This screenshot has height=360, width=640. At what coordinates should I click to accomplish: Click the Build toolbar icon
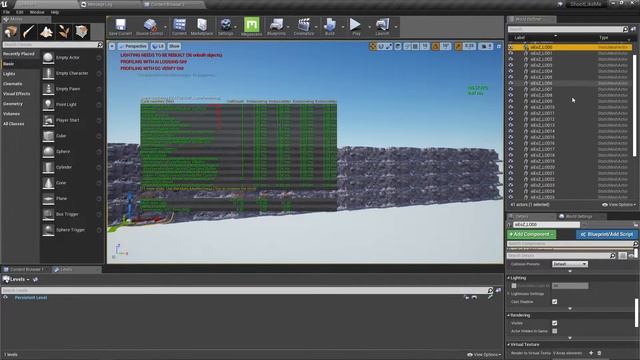[x=330, y=24]
